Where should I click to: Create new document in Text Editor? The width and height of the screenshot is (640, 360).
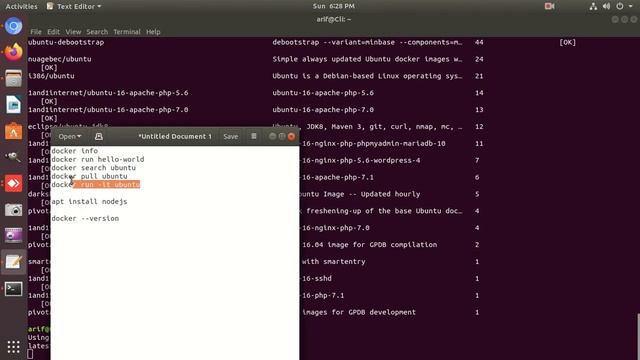click(x=98, y=136)
